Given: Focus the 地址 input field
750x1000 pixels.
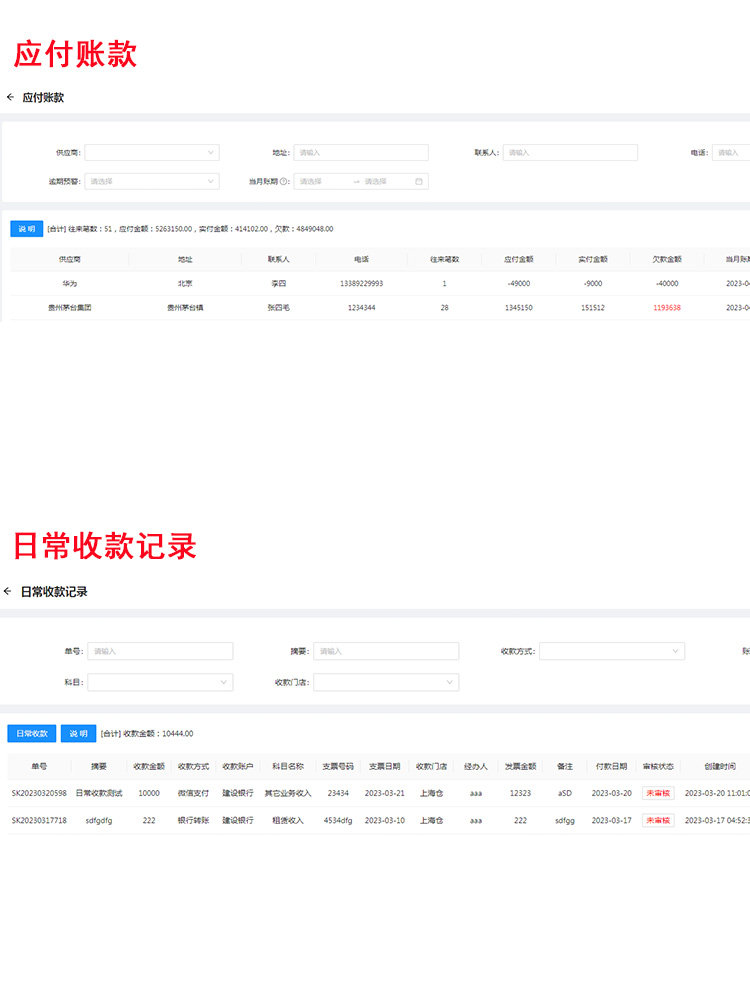Looking at the screenshot, I should click(361, 152).
